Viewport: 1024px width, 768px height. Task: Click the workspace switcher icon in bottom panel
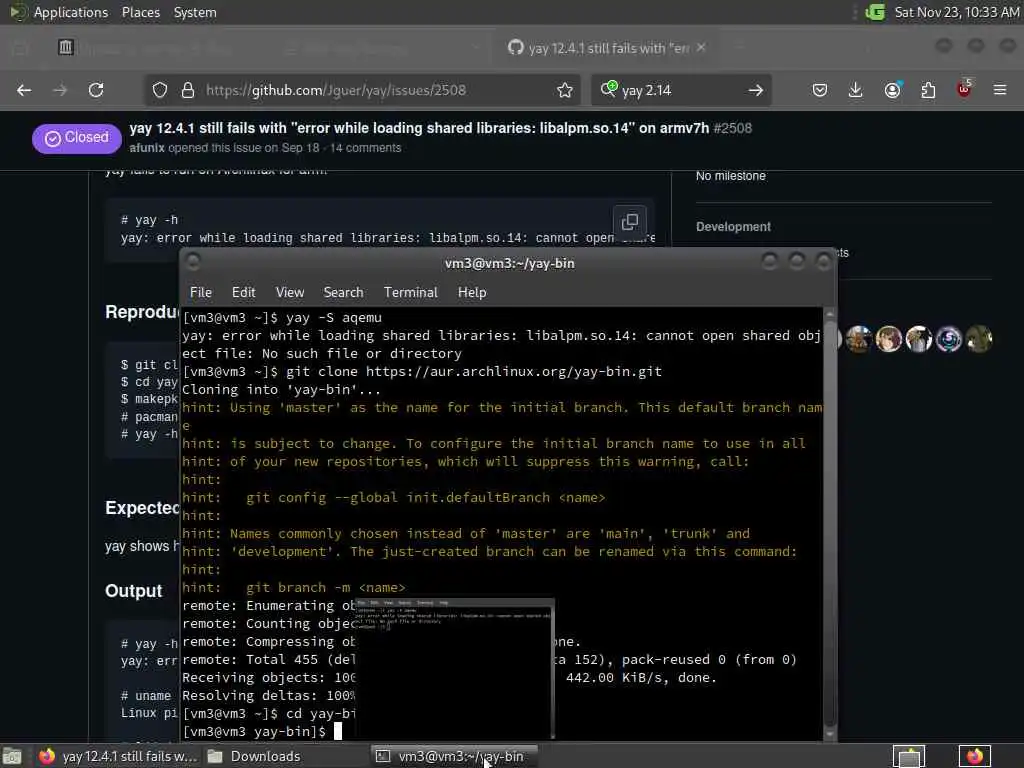(x=909, y=756)
